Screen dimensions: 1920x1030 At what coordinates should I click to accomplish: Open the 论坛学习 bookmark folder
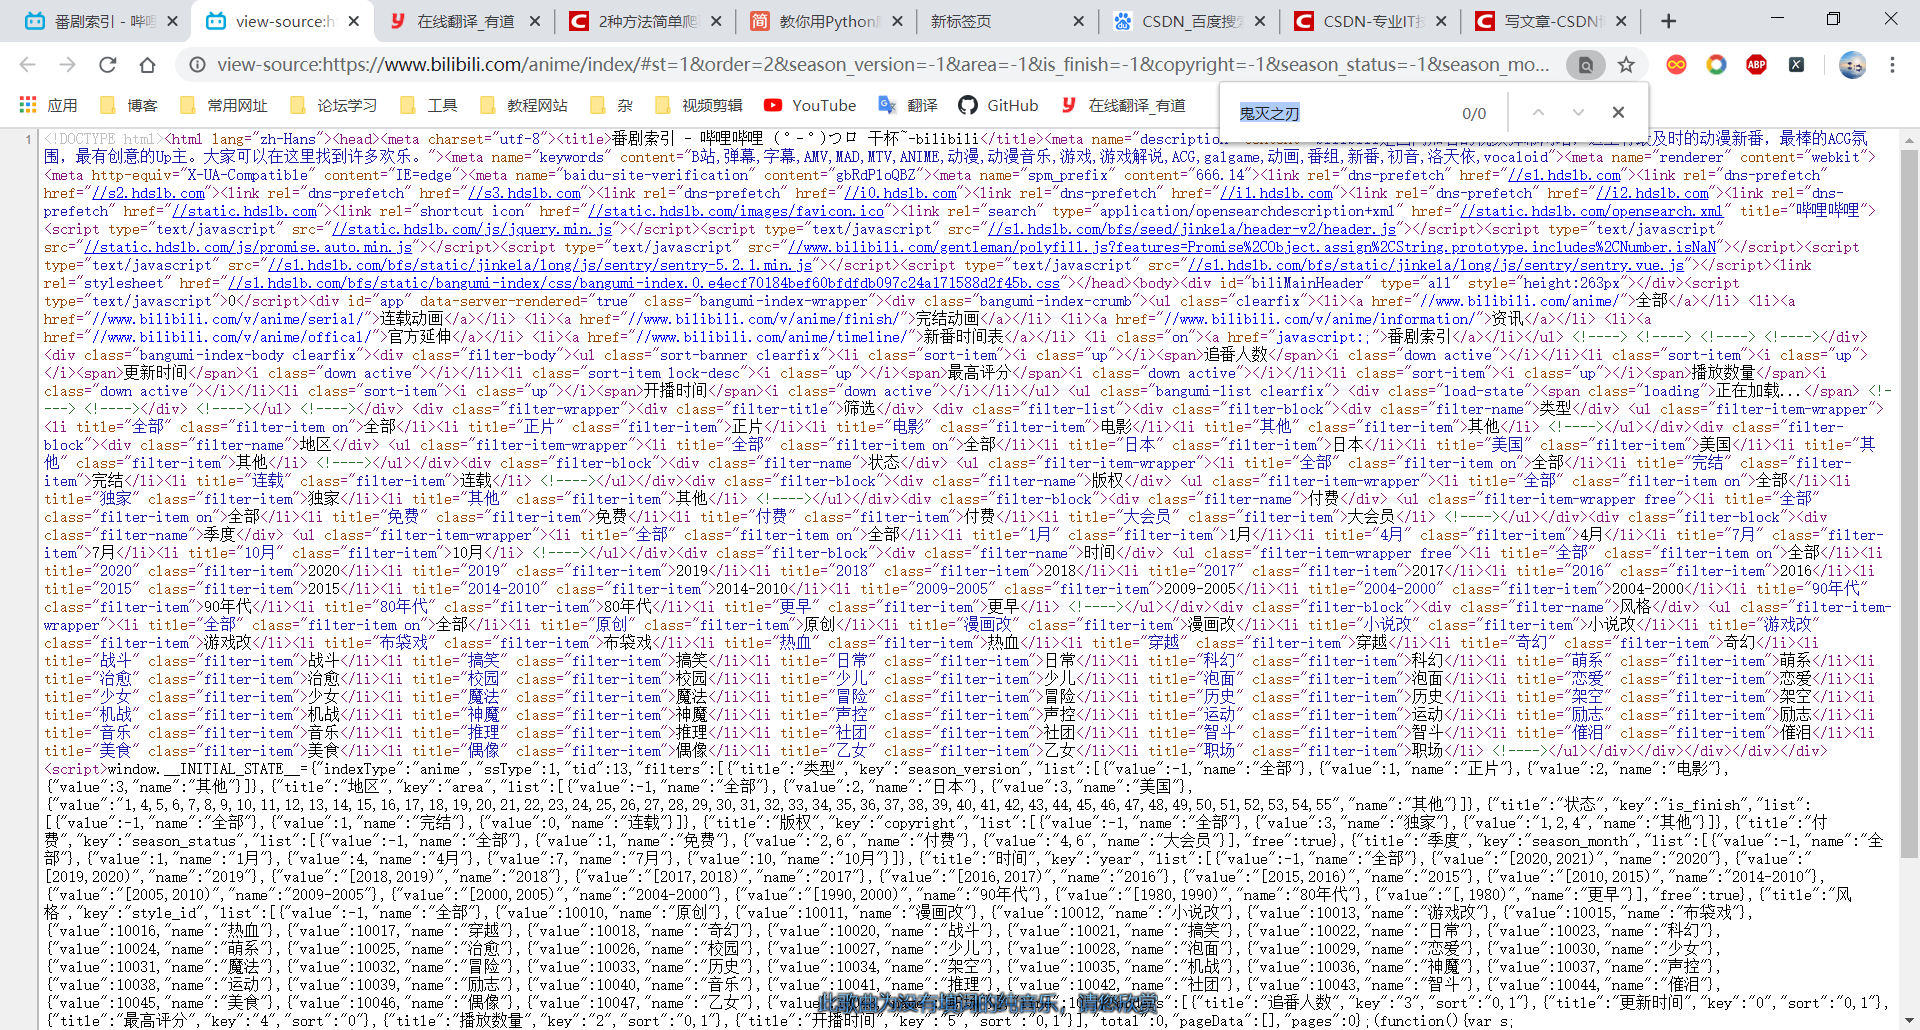click(x=334, y=105)
